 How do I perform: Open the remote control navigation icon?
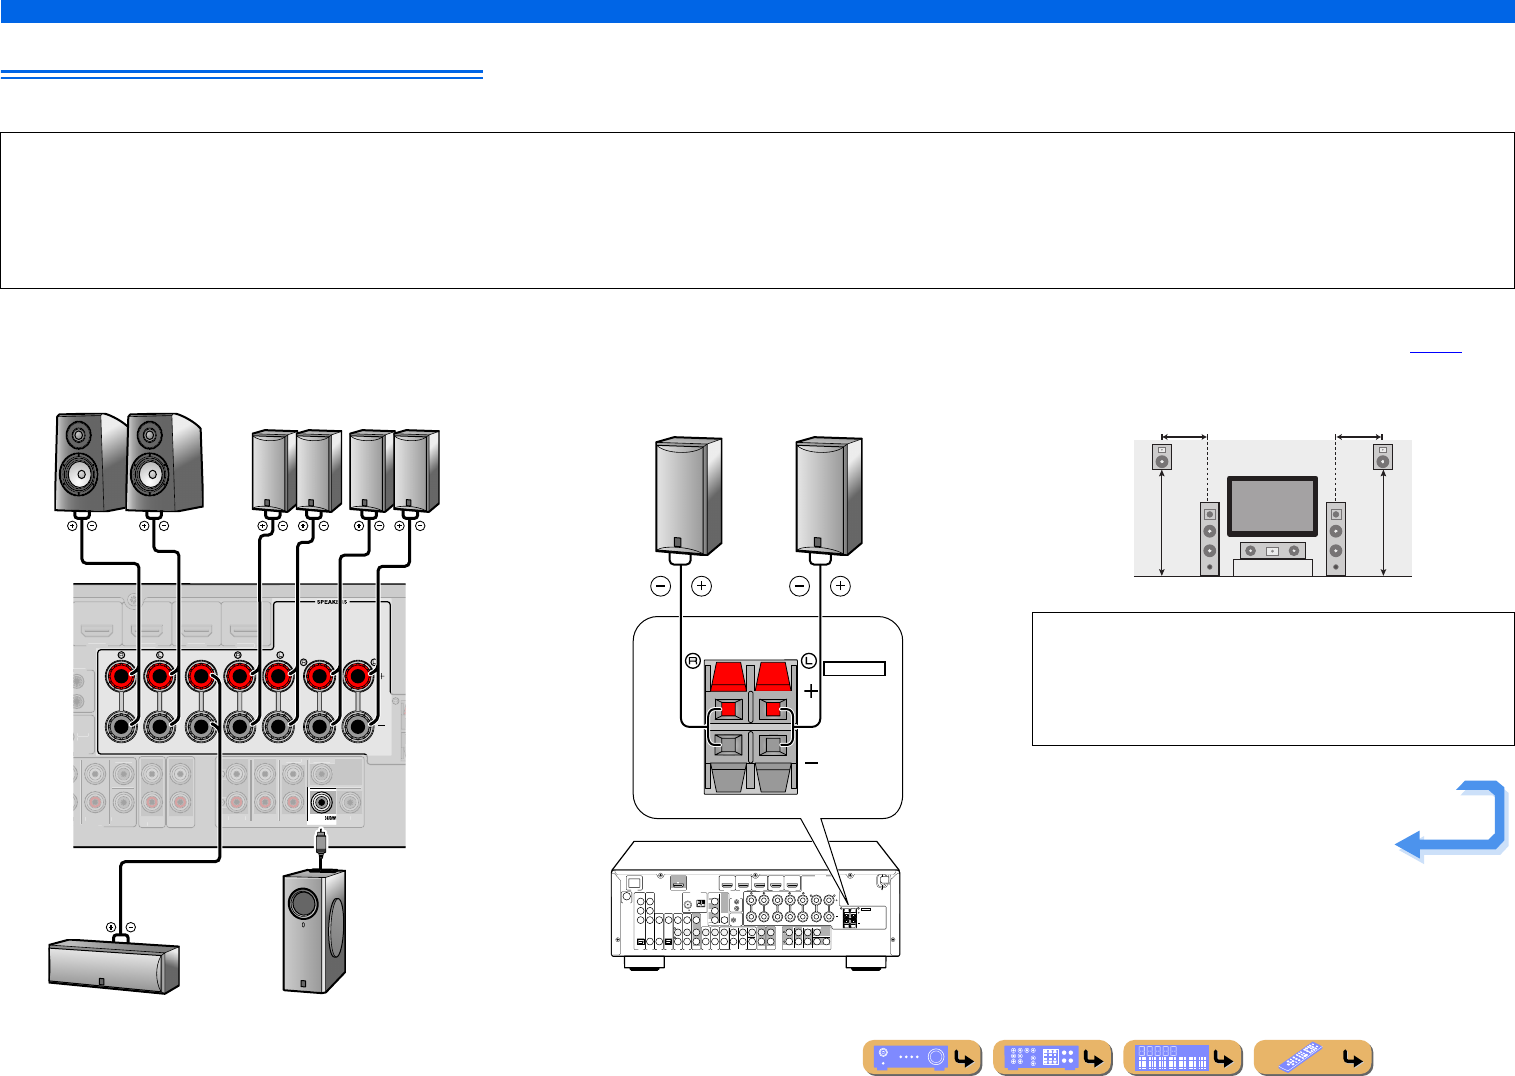(1313, 1058)
